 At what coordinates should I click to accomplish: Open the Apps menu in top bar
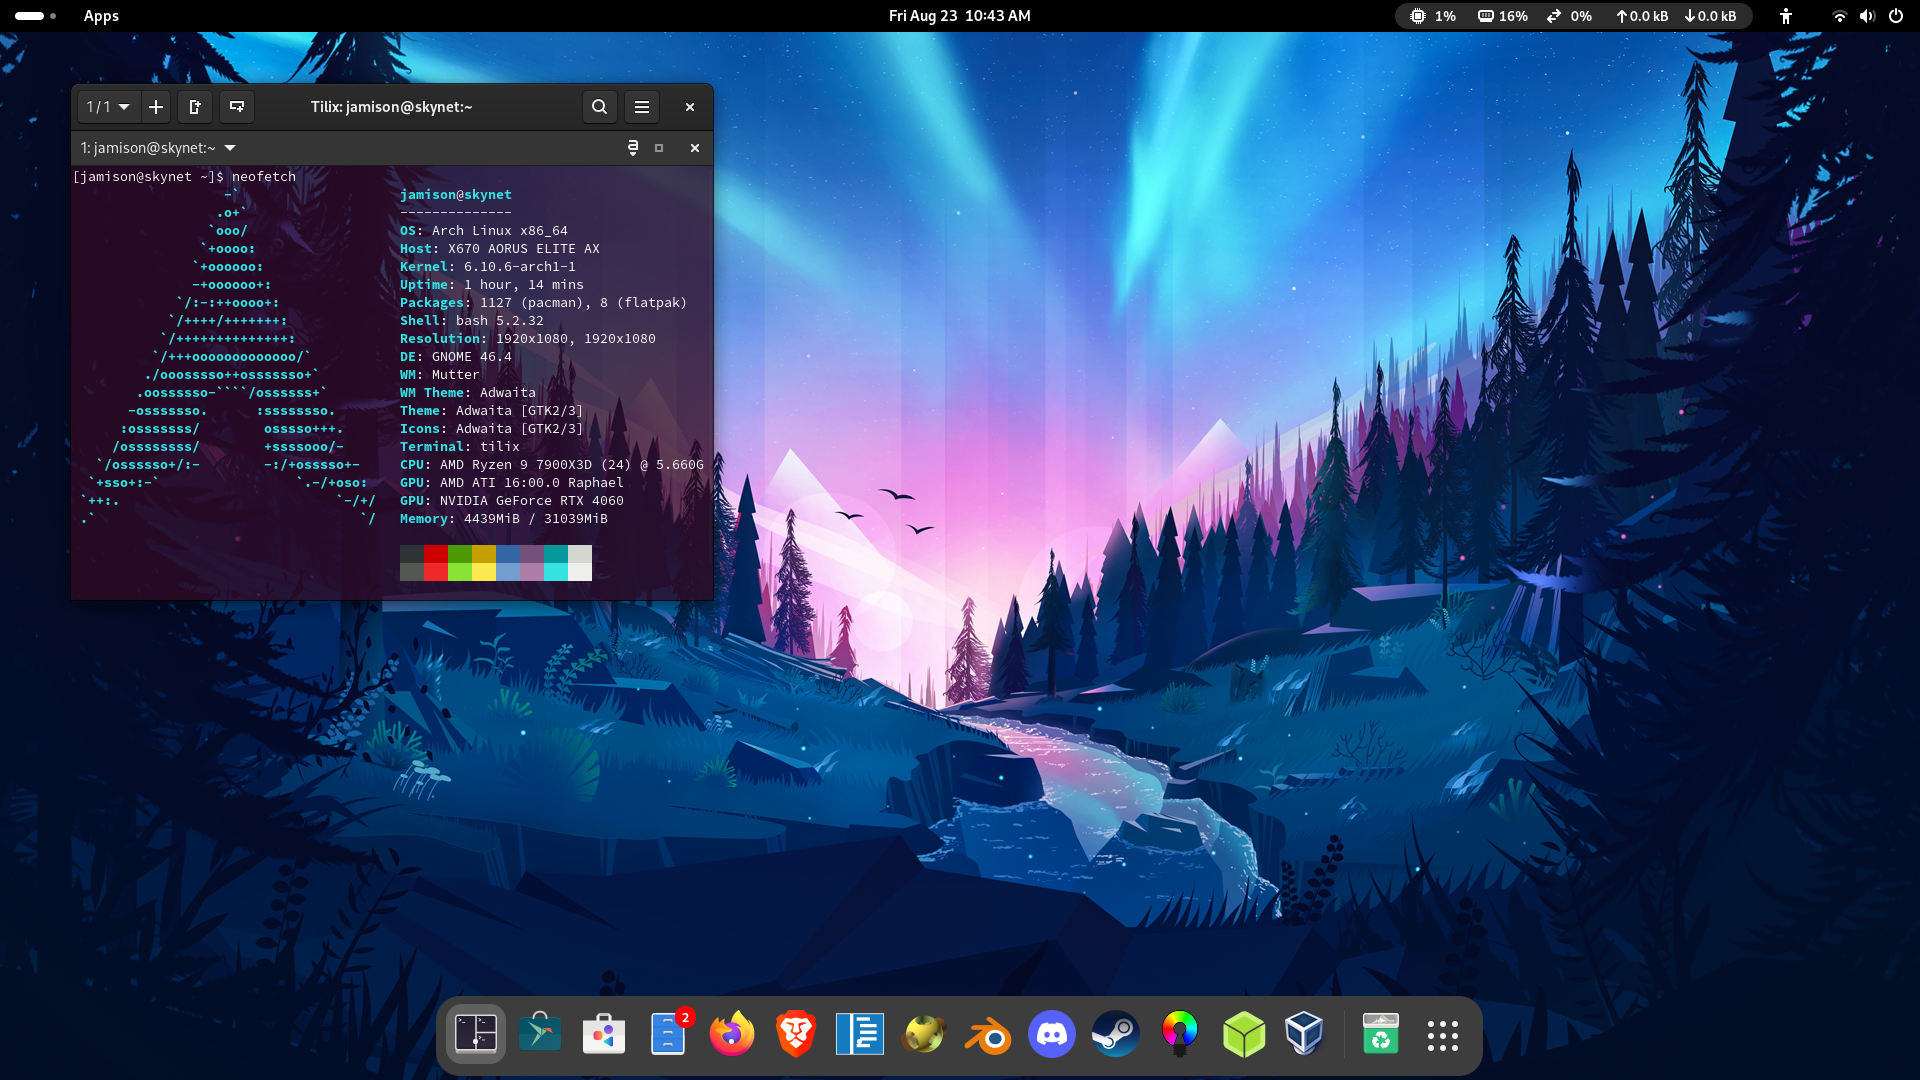coord(101,16)
